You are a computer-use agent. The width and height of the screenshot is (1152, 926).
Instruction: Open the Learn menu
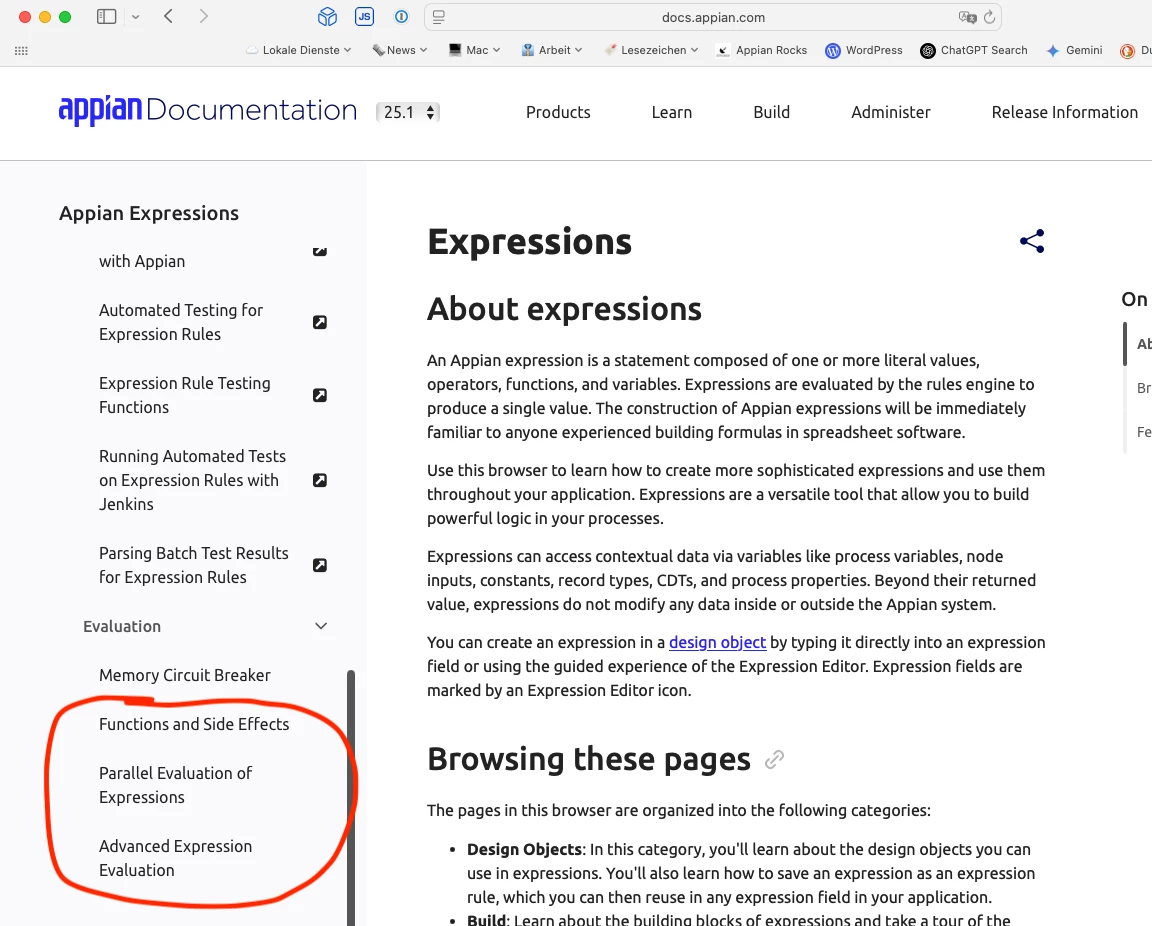(x=672, y=112)
